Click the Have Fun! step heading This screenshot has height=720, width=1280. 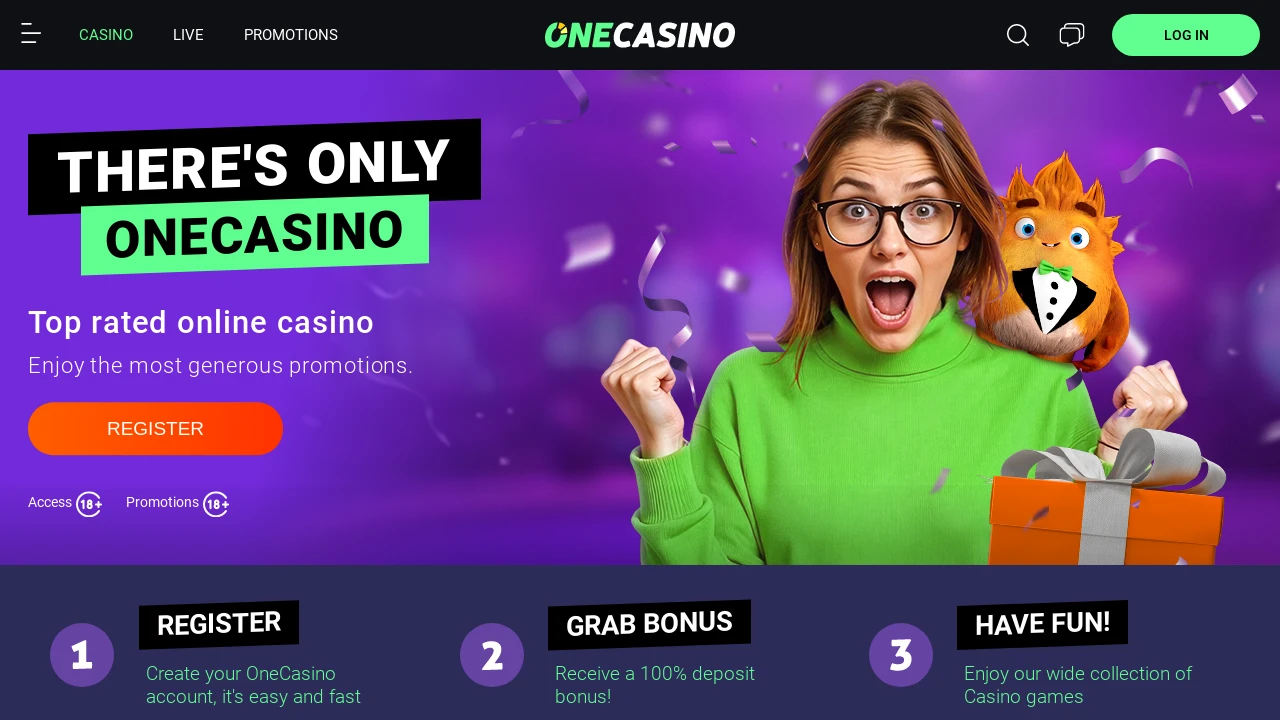[1042, 624]
